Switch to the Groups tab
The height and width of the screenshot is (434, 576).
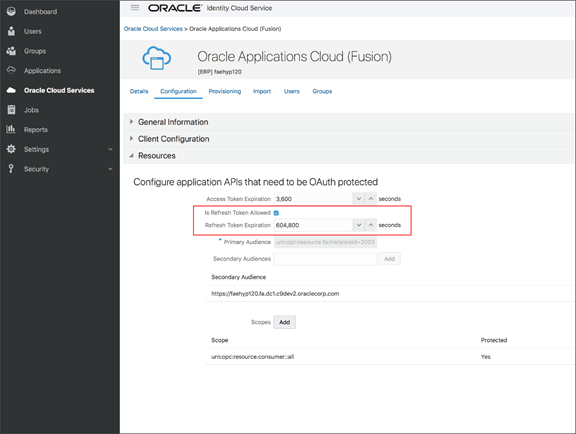322,91
